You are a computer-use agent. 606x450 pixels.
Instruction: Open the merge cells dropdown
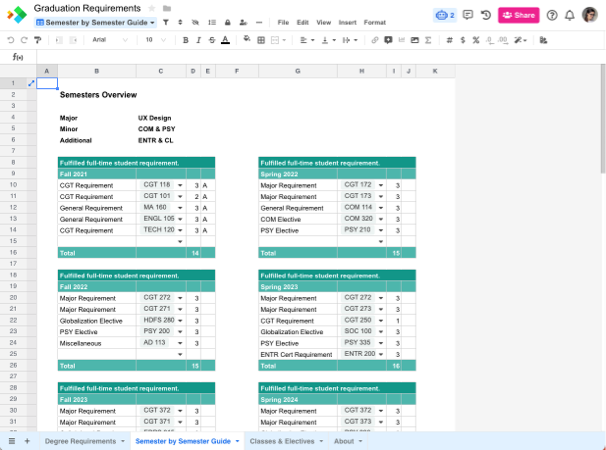click(x=278, y=40)
